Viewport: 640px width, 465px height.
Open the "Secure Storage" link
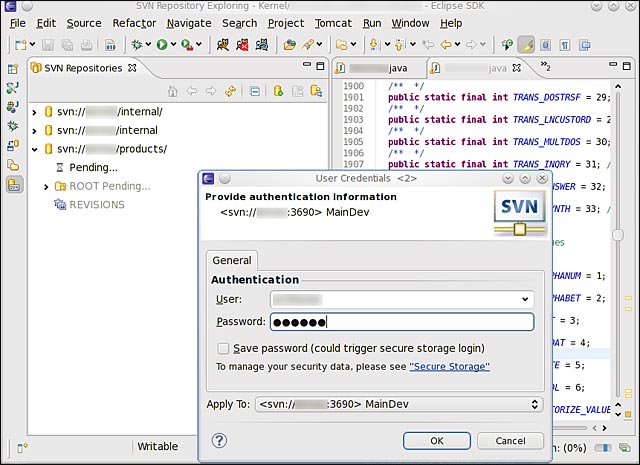449,367
